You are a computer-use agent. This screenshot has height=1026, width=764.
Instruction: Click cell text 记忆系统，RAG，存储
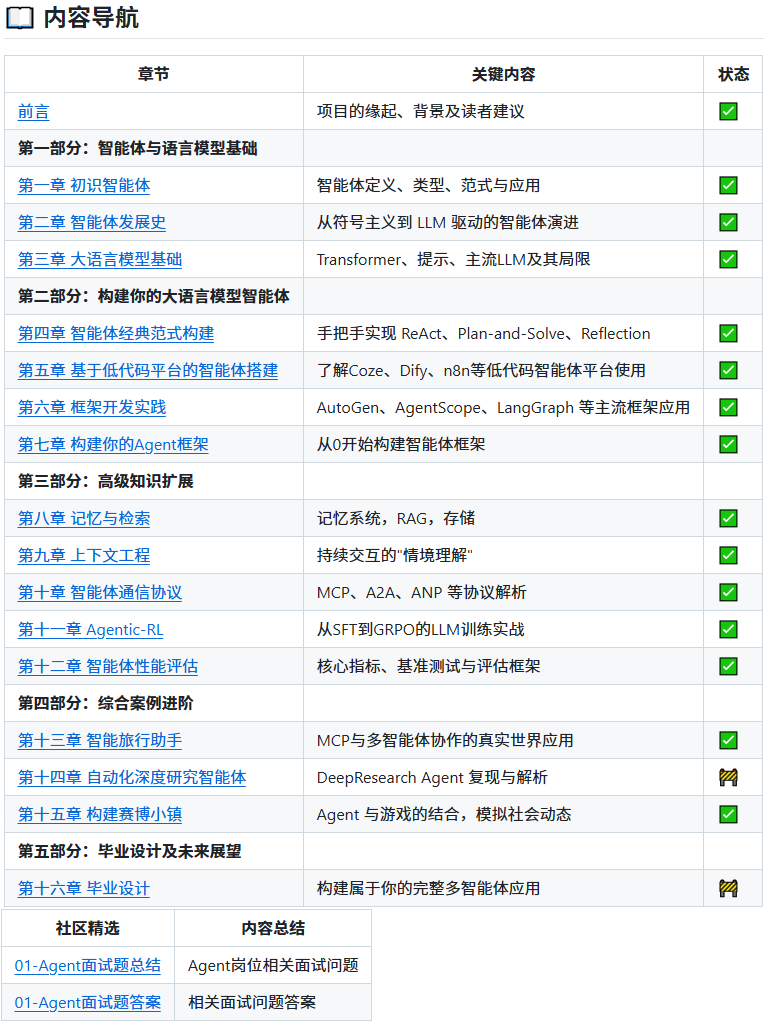[x=396, y=519]
